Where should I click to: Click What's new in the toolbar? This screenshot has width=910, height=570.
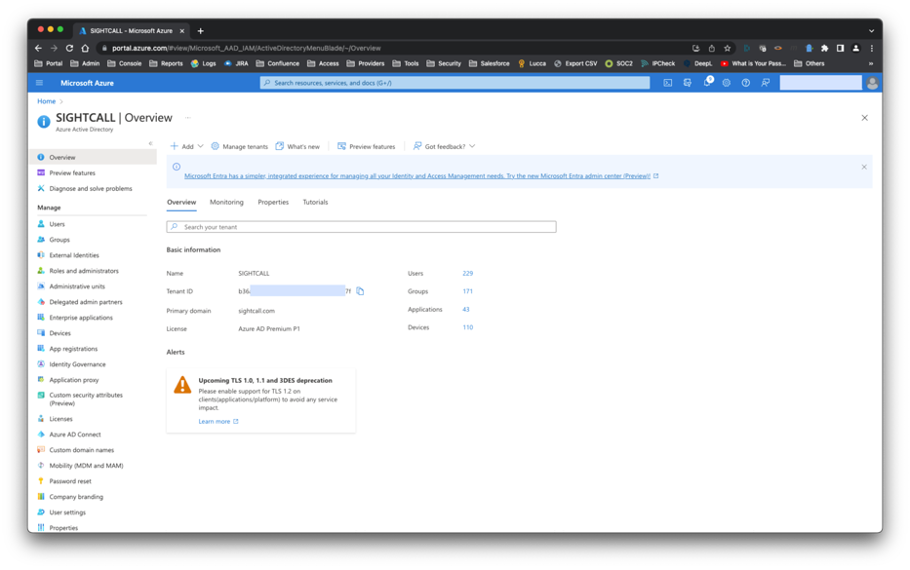pyautogui.click(x=297, y=146)
